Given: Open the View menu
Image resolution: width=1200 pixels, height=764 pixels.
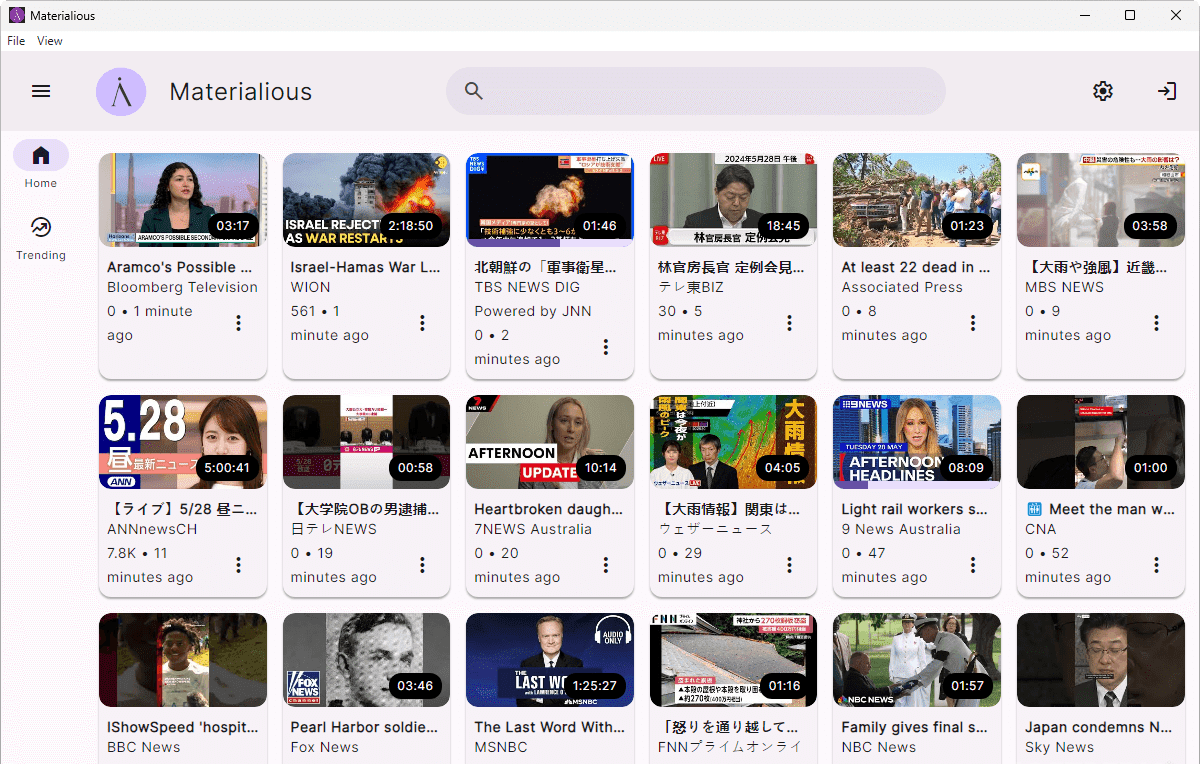Looking at the screenshot, I should [50, 41].
